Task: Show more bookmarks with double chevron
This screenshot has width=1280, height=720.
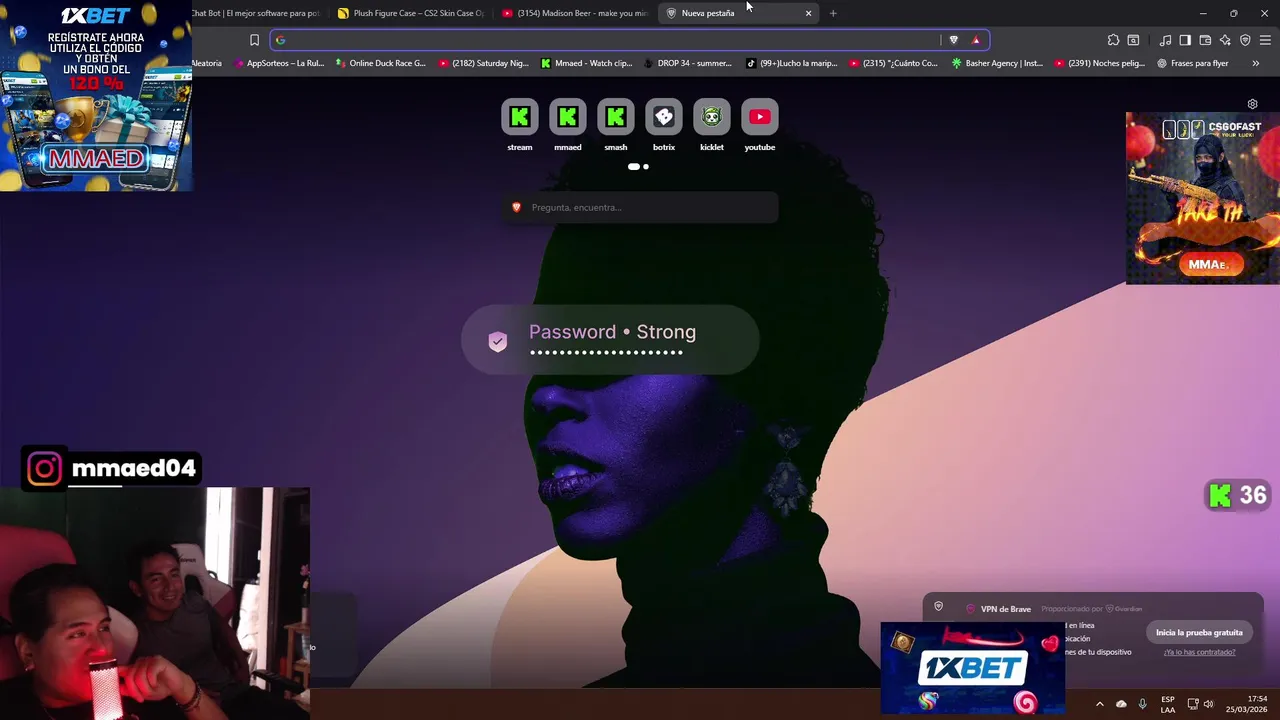Action: coord(1255,63)
